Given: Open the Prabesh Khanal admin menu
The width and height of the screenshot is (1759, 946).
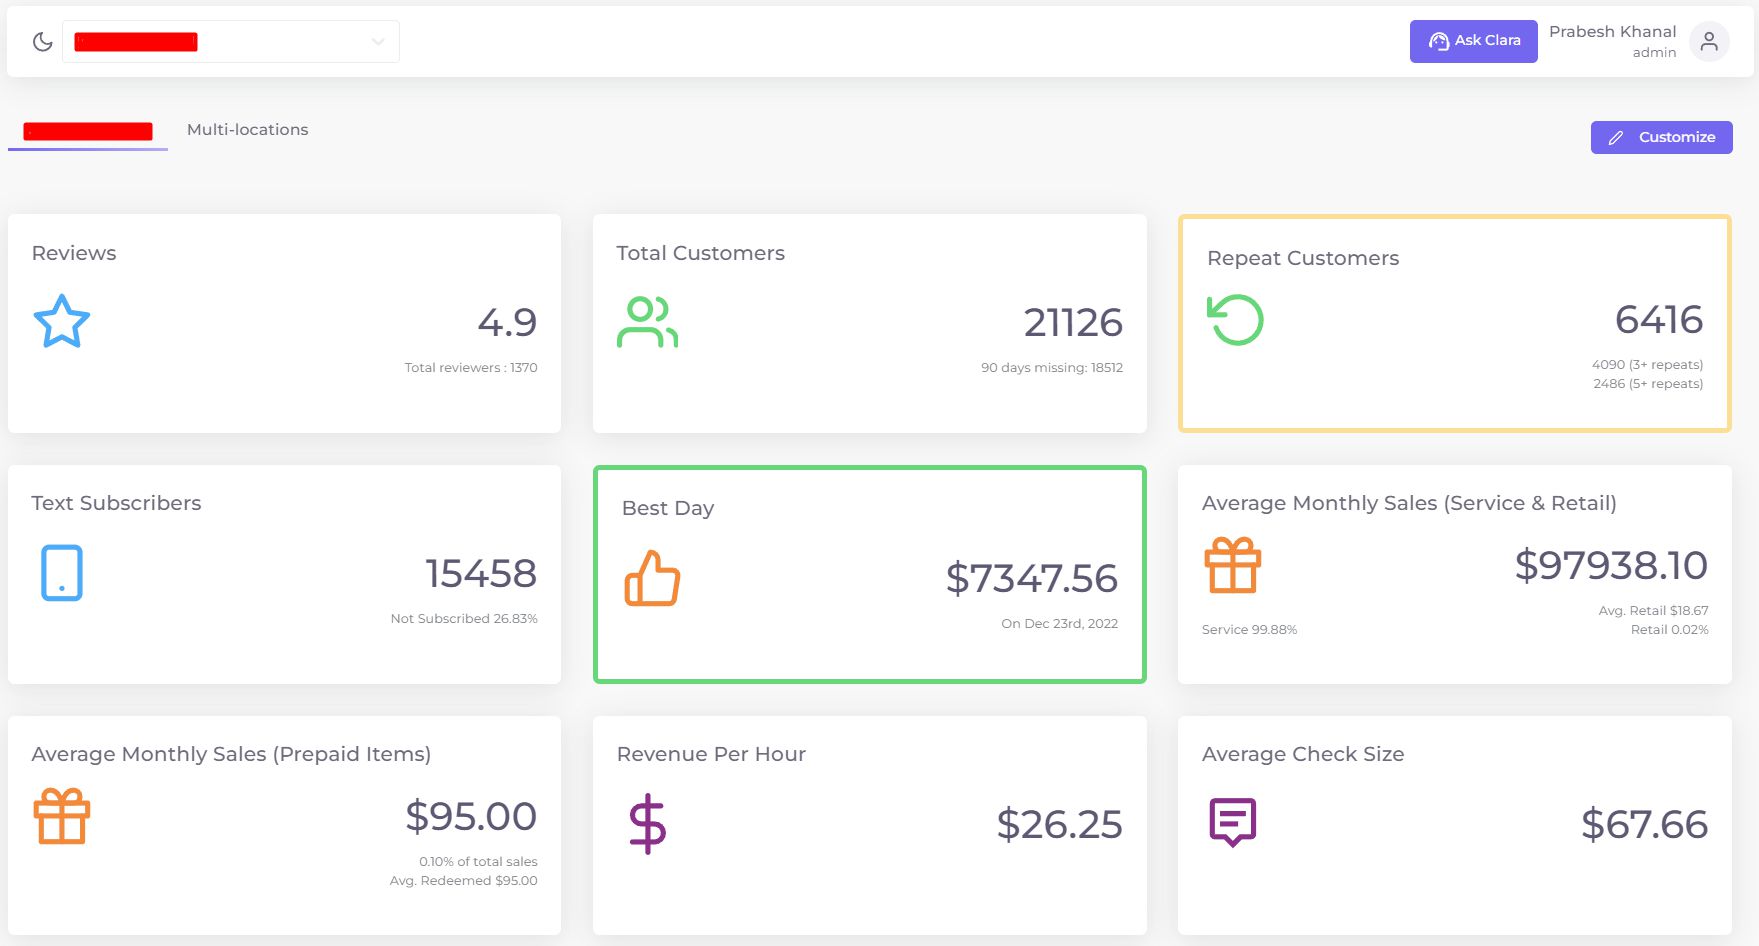Looking at the screenshot, I should pos(1611,41).
